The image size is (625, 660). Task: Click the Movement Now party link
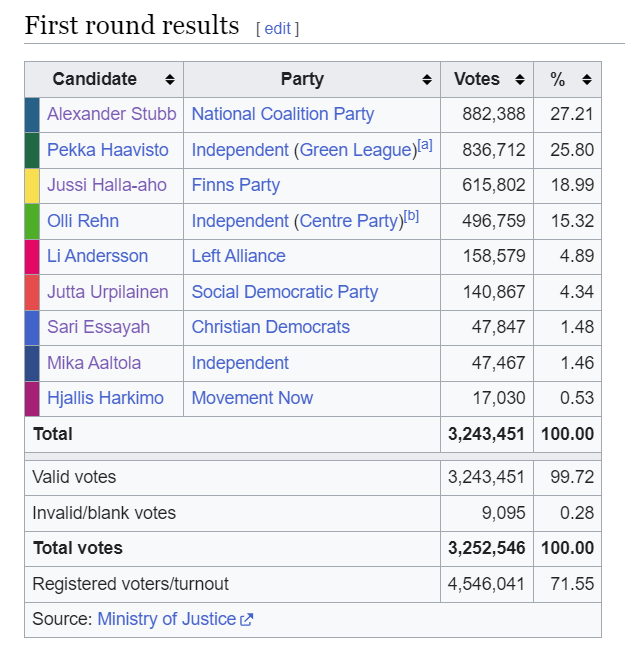[252, 398]
